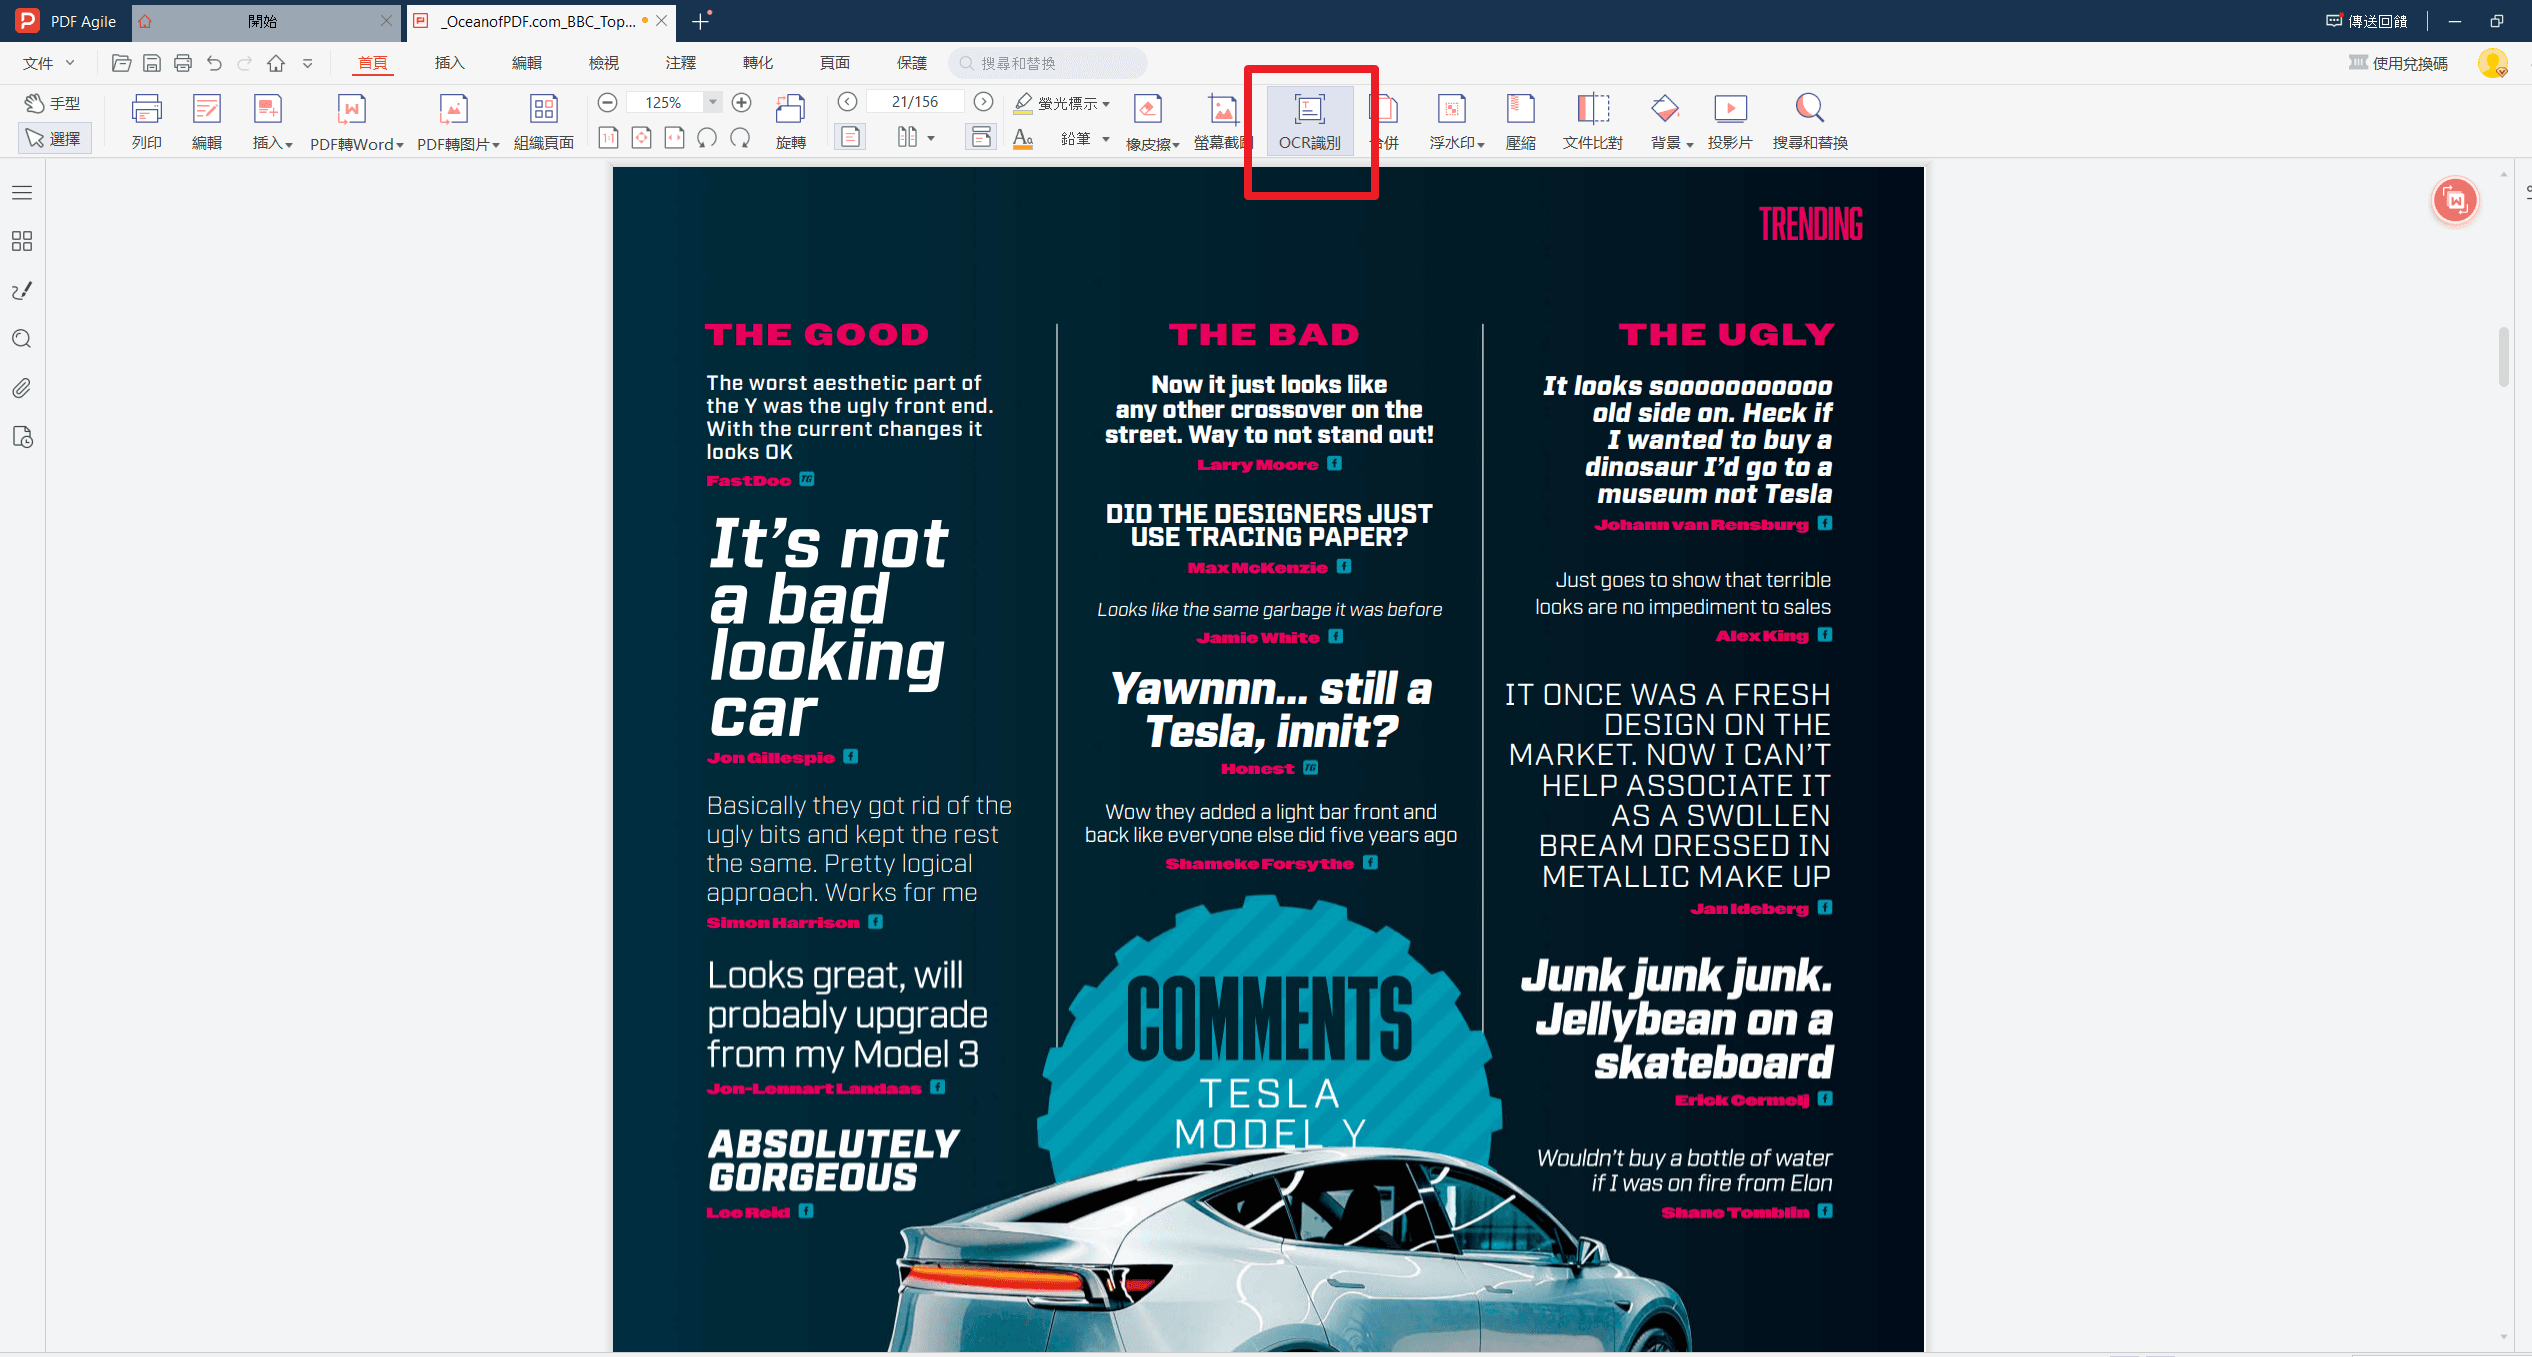Toggle single page view mode
The height and width of the screenshot is (1357, 2532).
click(x=850, y=137)
